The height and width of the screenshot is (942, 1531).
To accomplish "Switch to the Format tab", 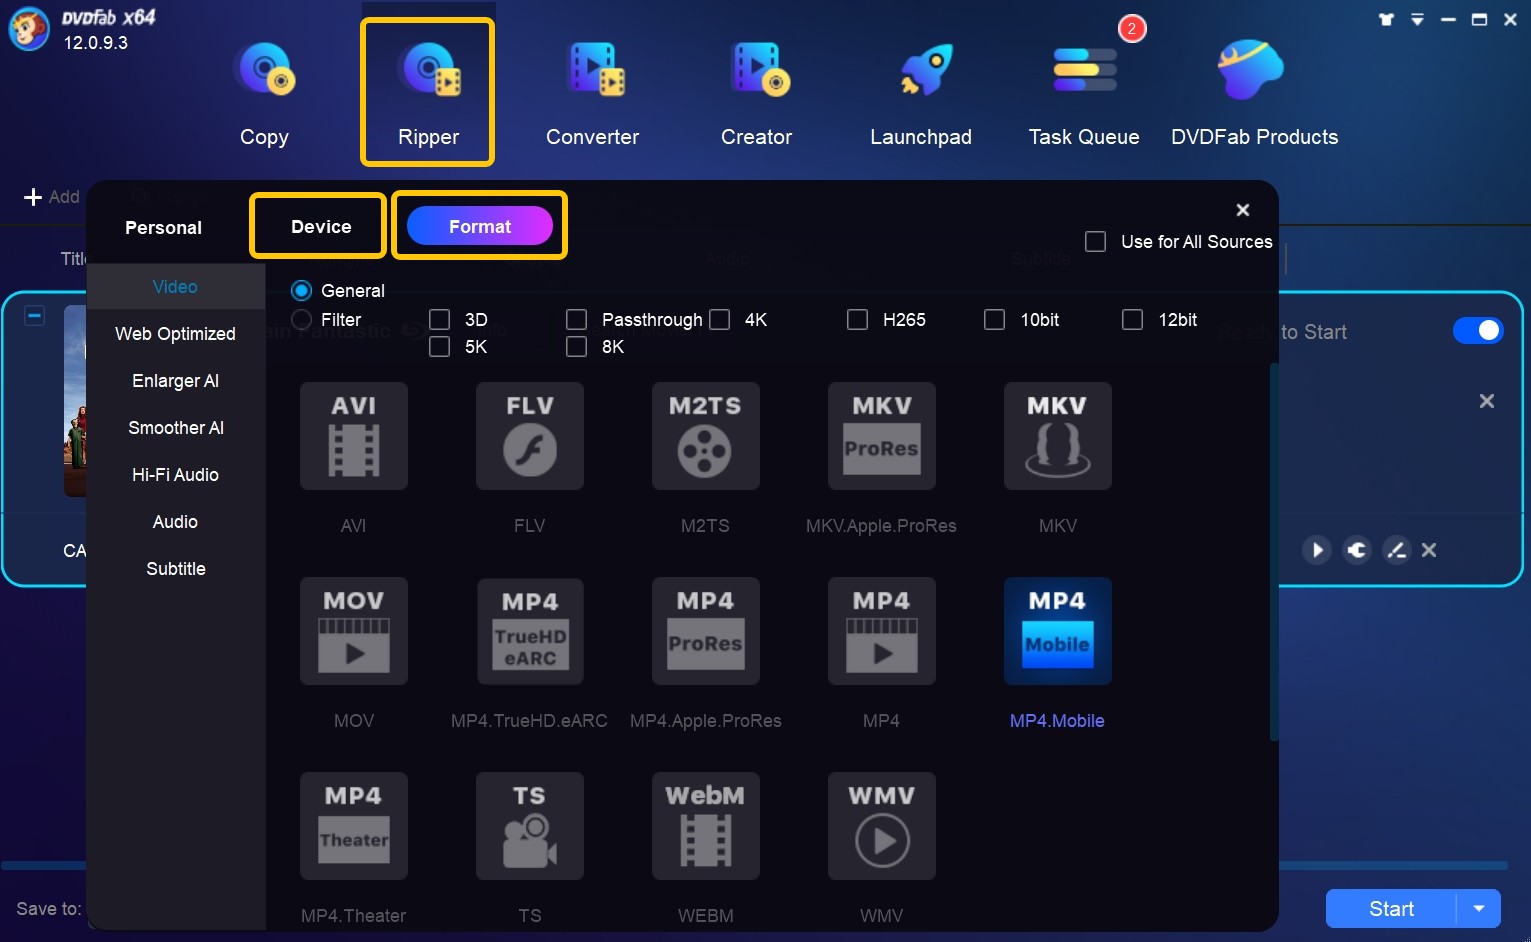I will click(480, 227).
